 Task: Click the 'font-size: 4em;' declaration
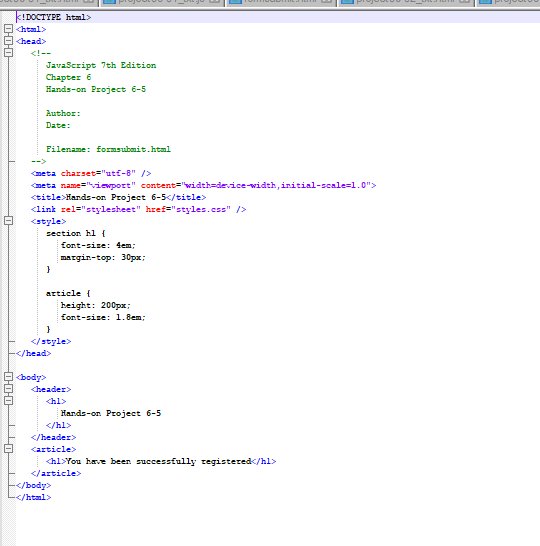(x=98, y=245)
